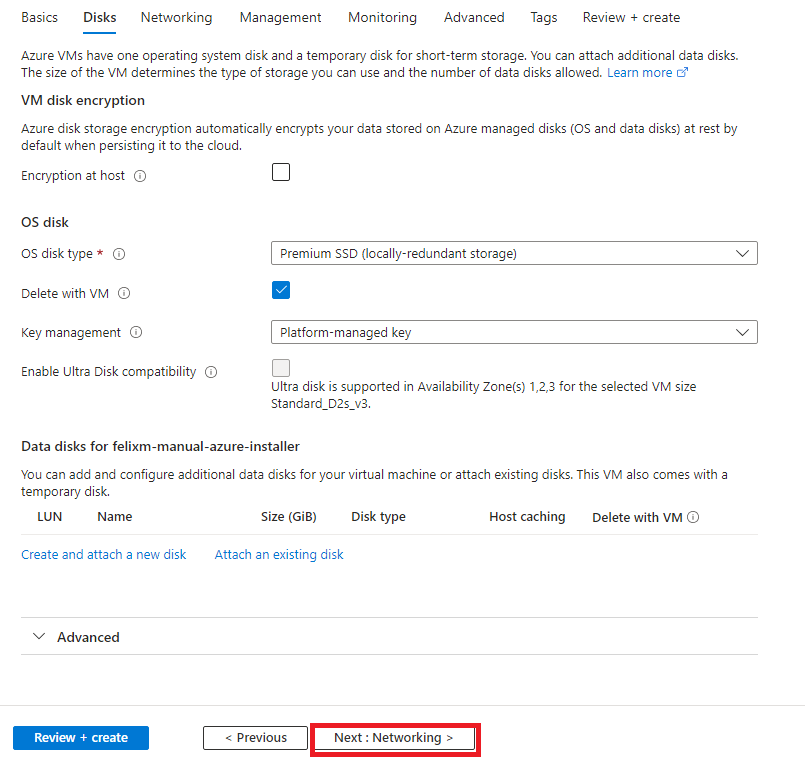805x763 pixels.
Task: Toggle Enable Ultra Disk compatibility checkbox
Action: click(x=281, y=368)
